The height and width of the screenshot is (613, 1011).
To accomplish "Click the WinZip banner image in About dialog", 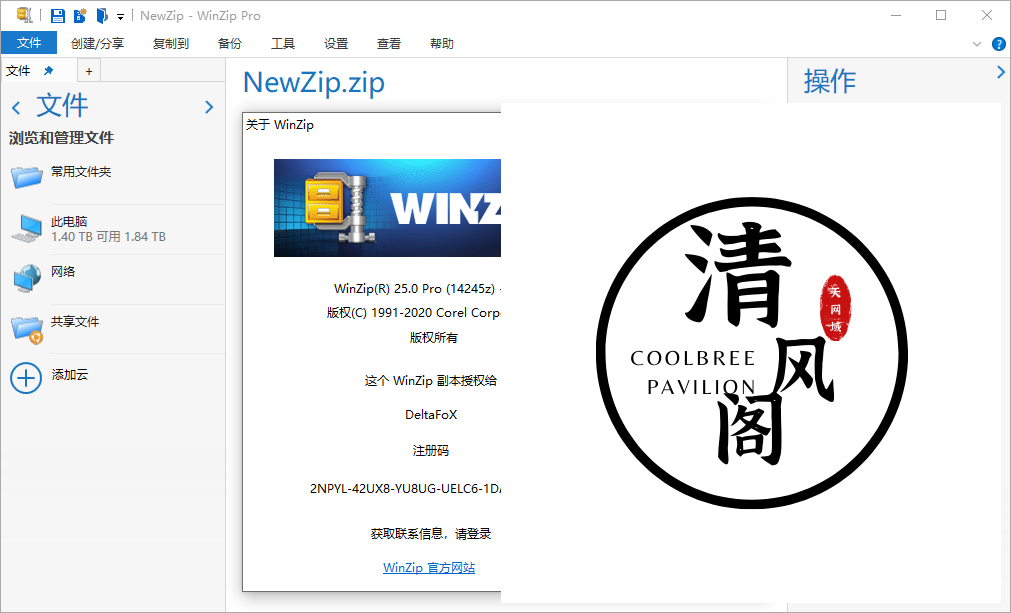I will (x=388, y=208).
